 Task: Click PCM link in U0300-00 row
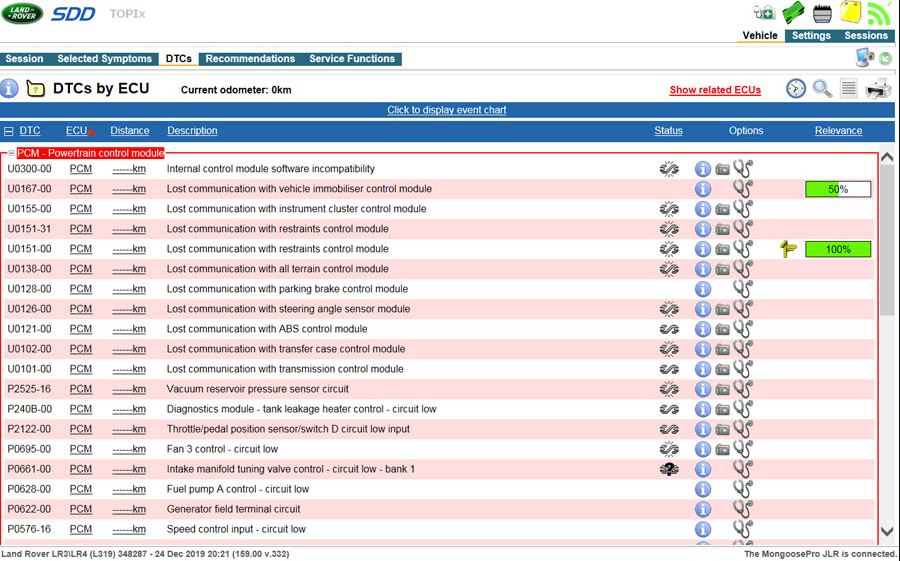pyautogui.click(x=80, y=169)
